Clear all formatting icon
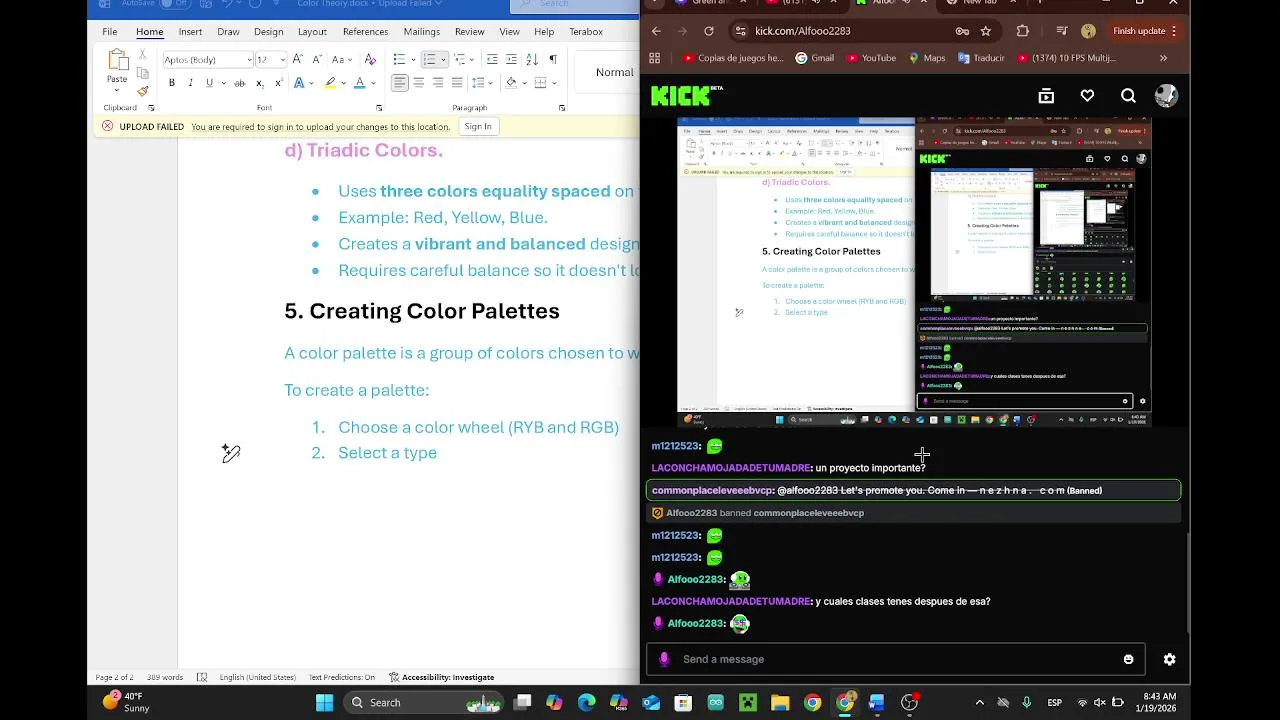 (370, 59)
